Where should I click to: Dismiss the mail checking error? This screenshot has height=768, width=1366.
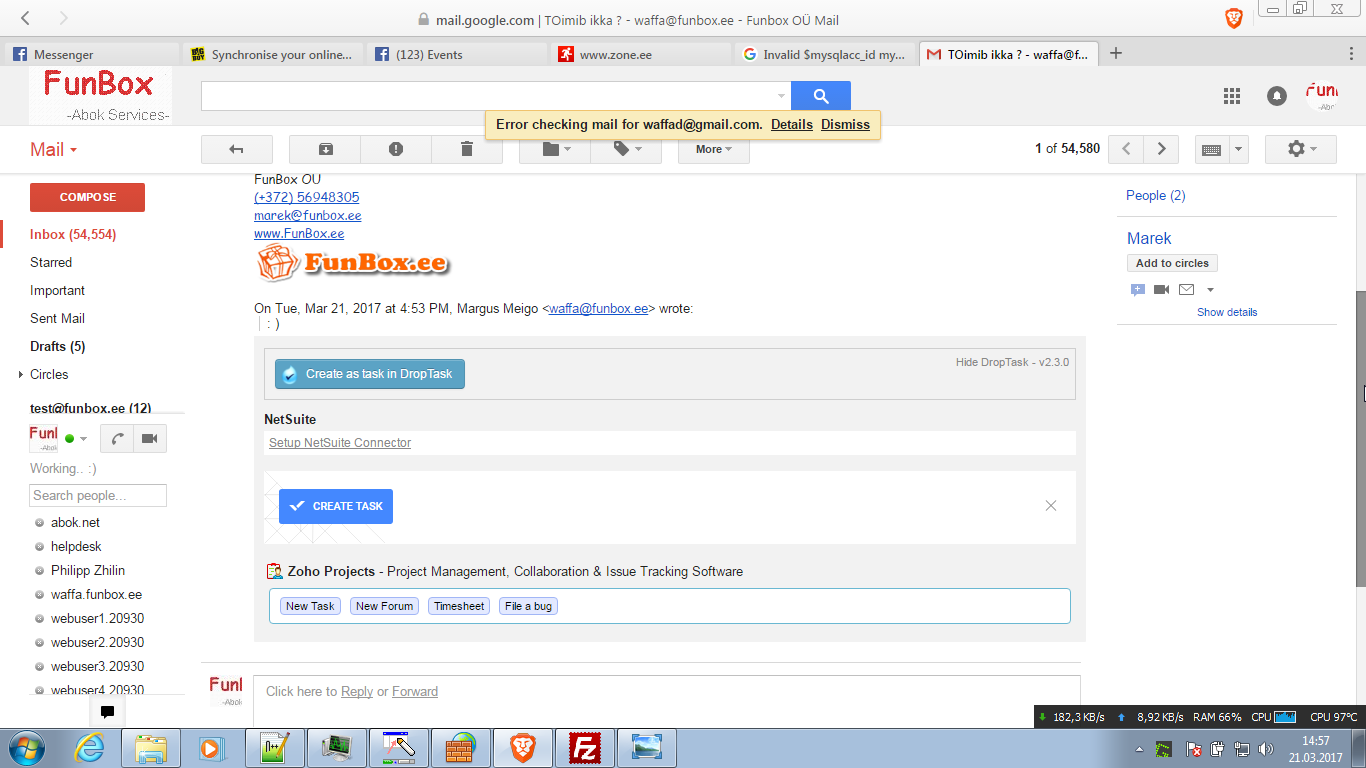click(x=846, y=125)
